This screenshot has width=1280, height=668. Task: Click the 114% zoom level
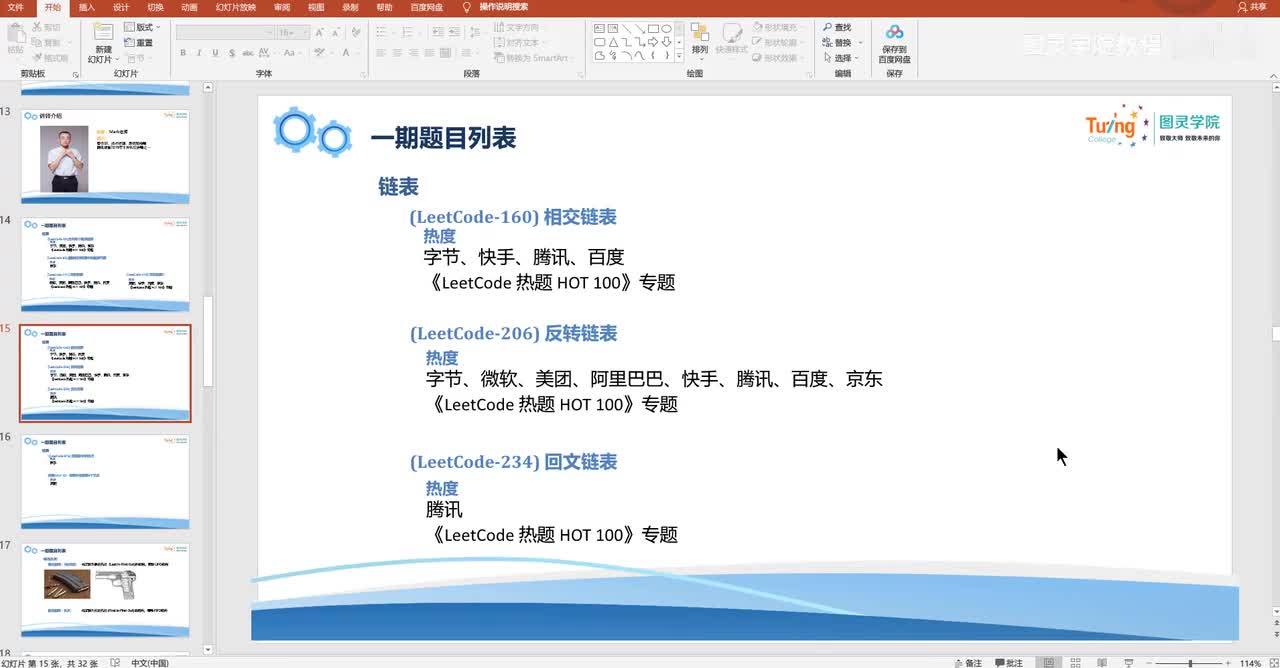1250,662
